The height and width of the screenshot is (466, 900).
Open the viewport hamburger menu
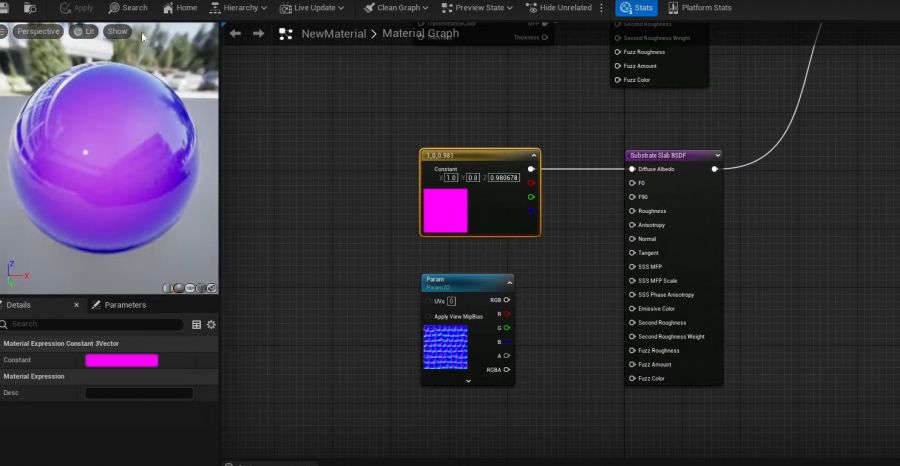coord(3,32)
